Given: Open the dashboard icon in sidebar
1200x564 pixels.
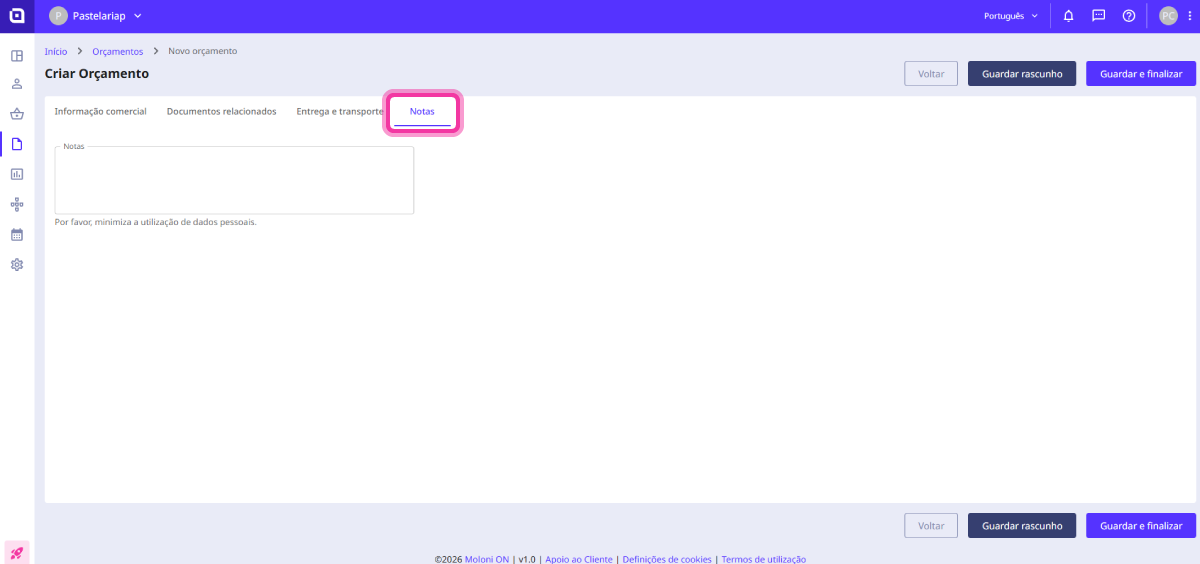Looking at the screenshot, I should pyautogui.click(x=17, y=55).
